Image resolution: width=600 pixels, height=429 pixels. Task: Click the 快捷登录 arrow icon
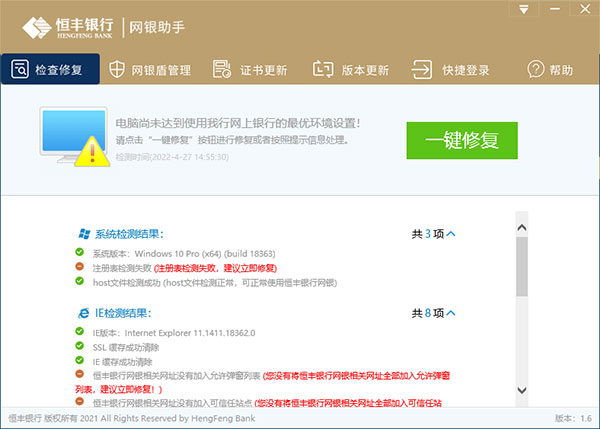(x=422, y=70)
